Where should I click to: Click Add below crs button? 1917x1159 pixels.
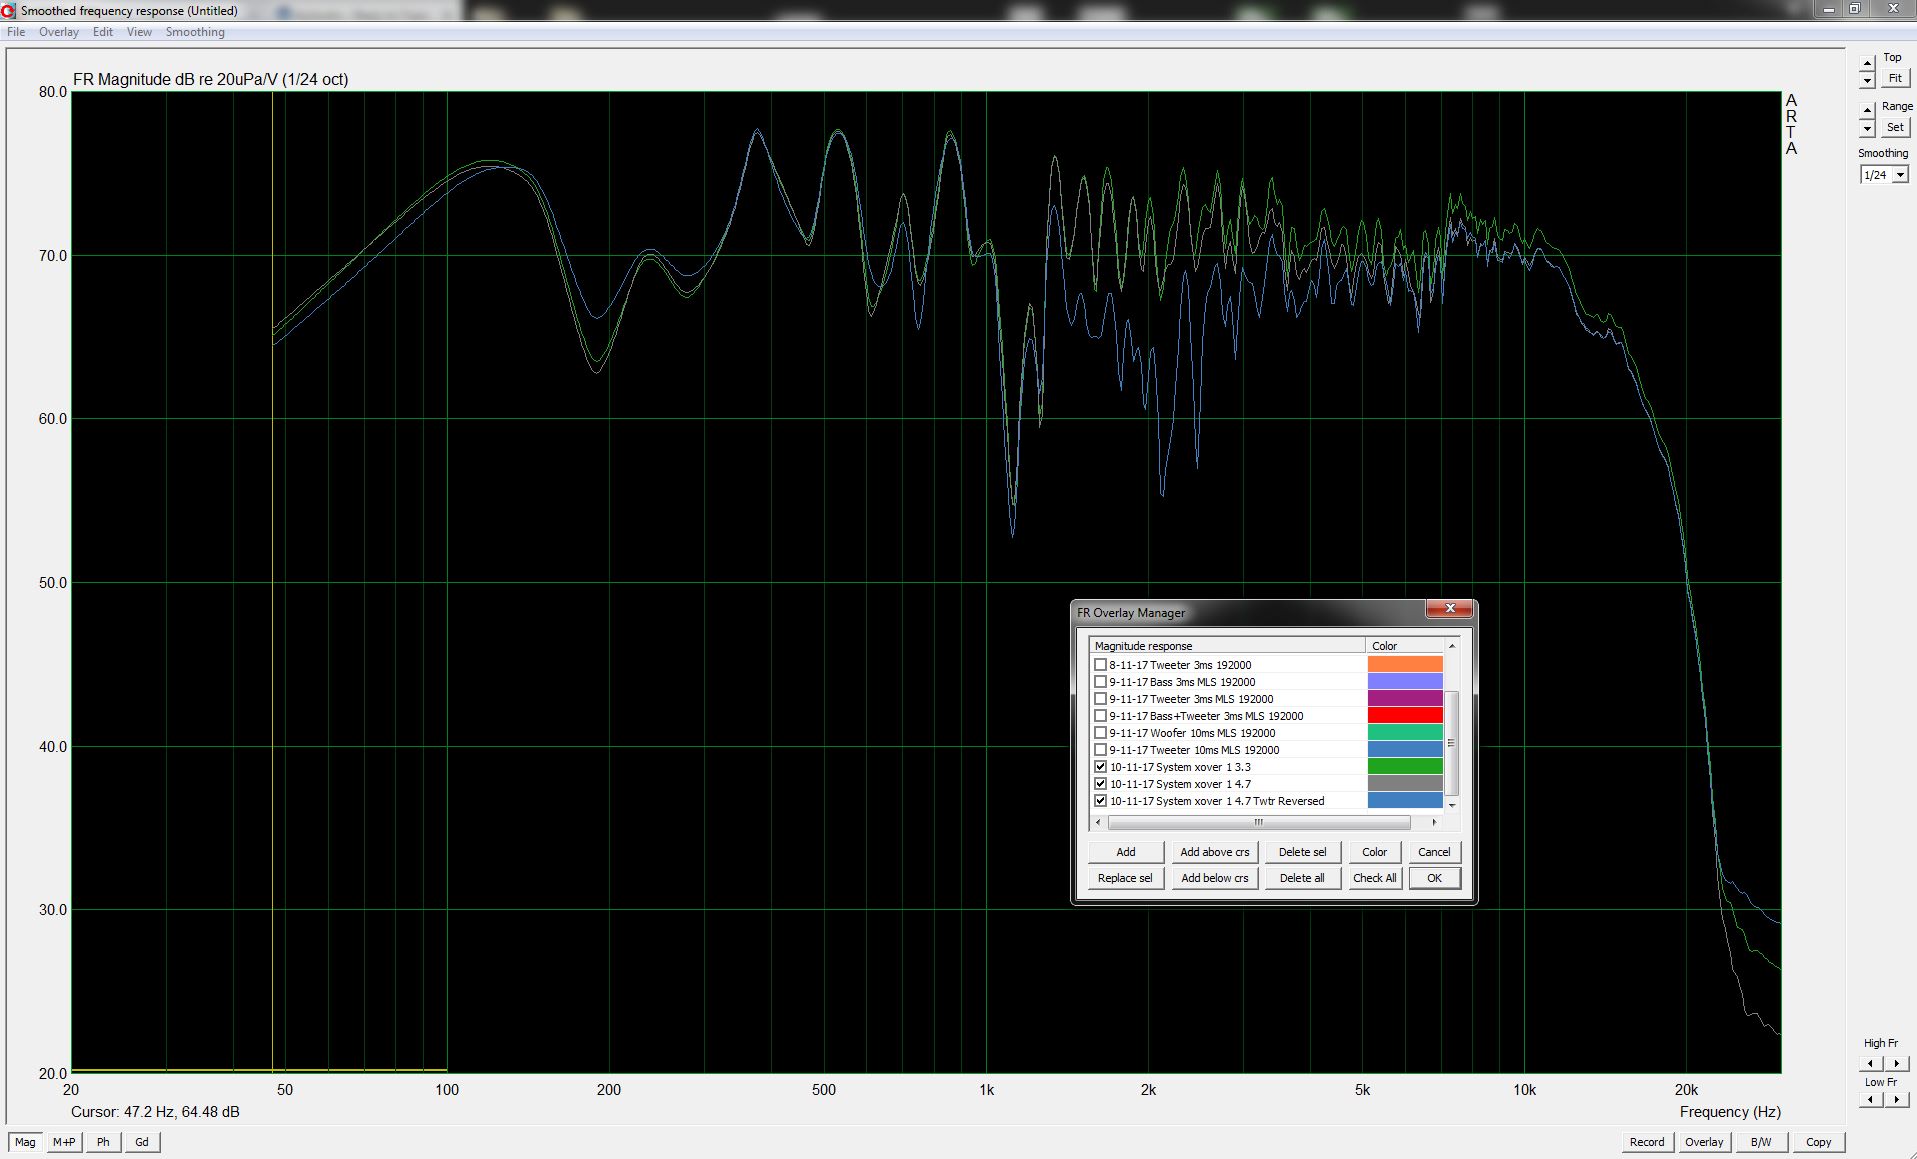click(x=1215, y=878)
